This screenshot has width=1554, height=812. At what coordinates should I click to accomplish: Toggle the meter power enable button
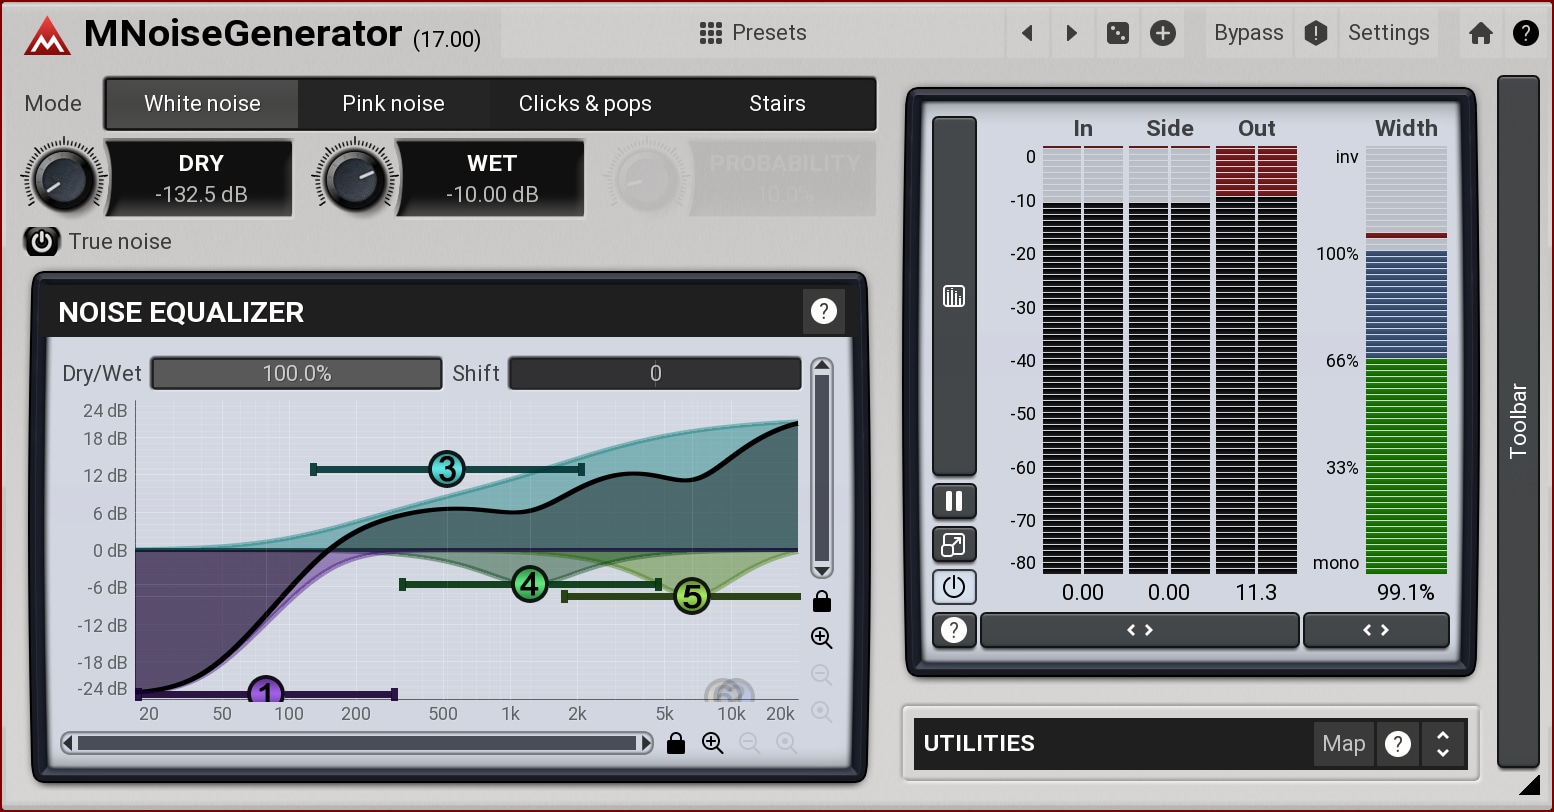[953, 587]
